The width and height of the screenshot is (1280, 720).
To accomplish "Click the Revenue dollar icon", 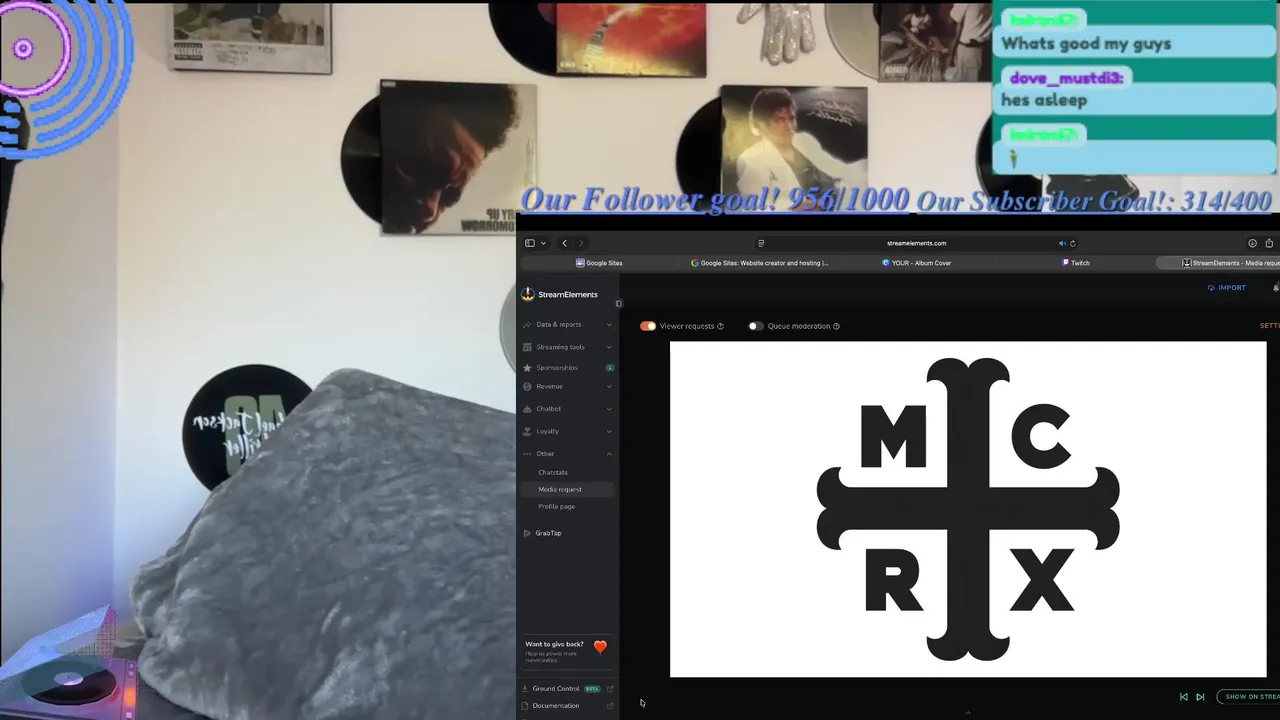I will (527, 386).
